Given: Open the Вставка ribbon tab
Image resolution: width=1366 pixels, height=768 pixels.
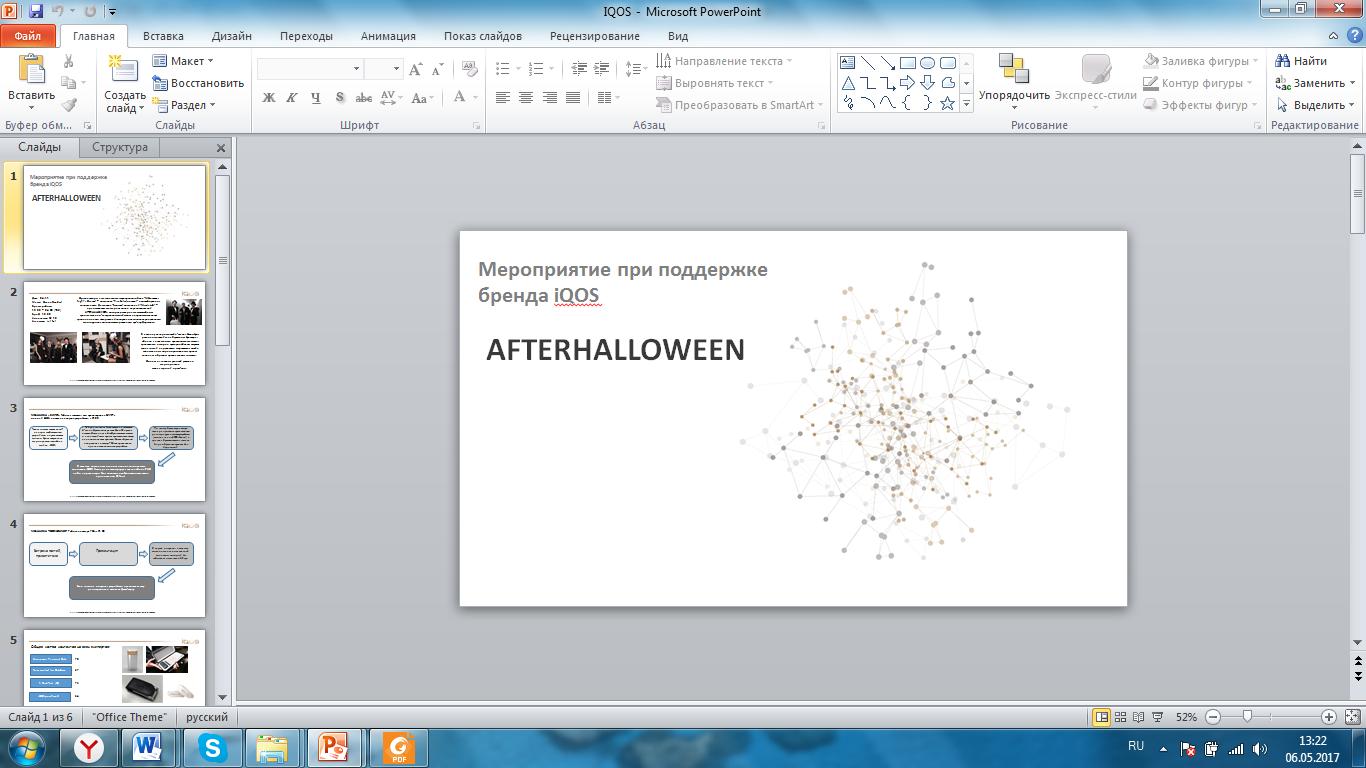Looking at the screenshot, I should 163,36.
